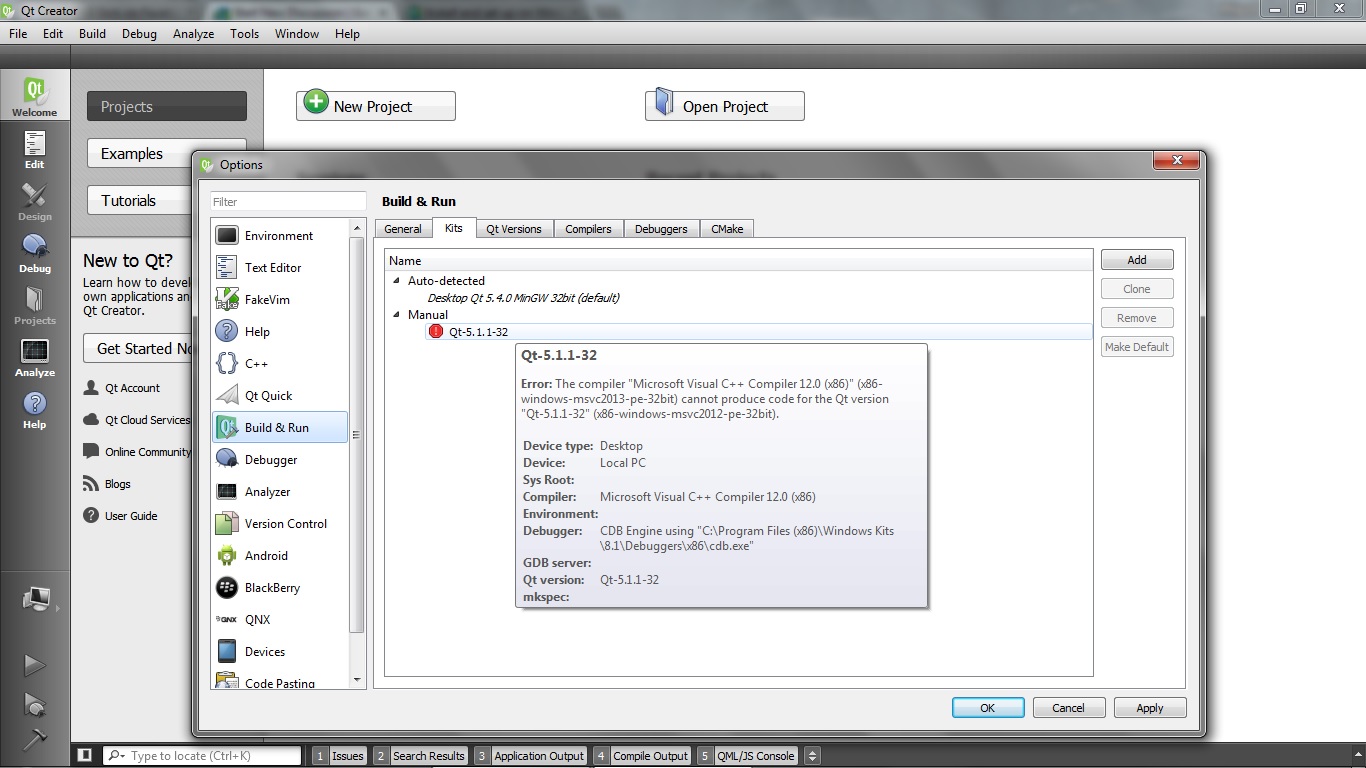Click the green Run button

point(35,665)
